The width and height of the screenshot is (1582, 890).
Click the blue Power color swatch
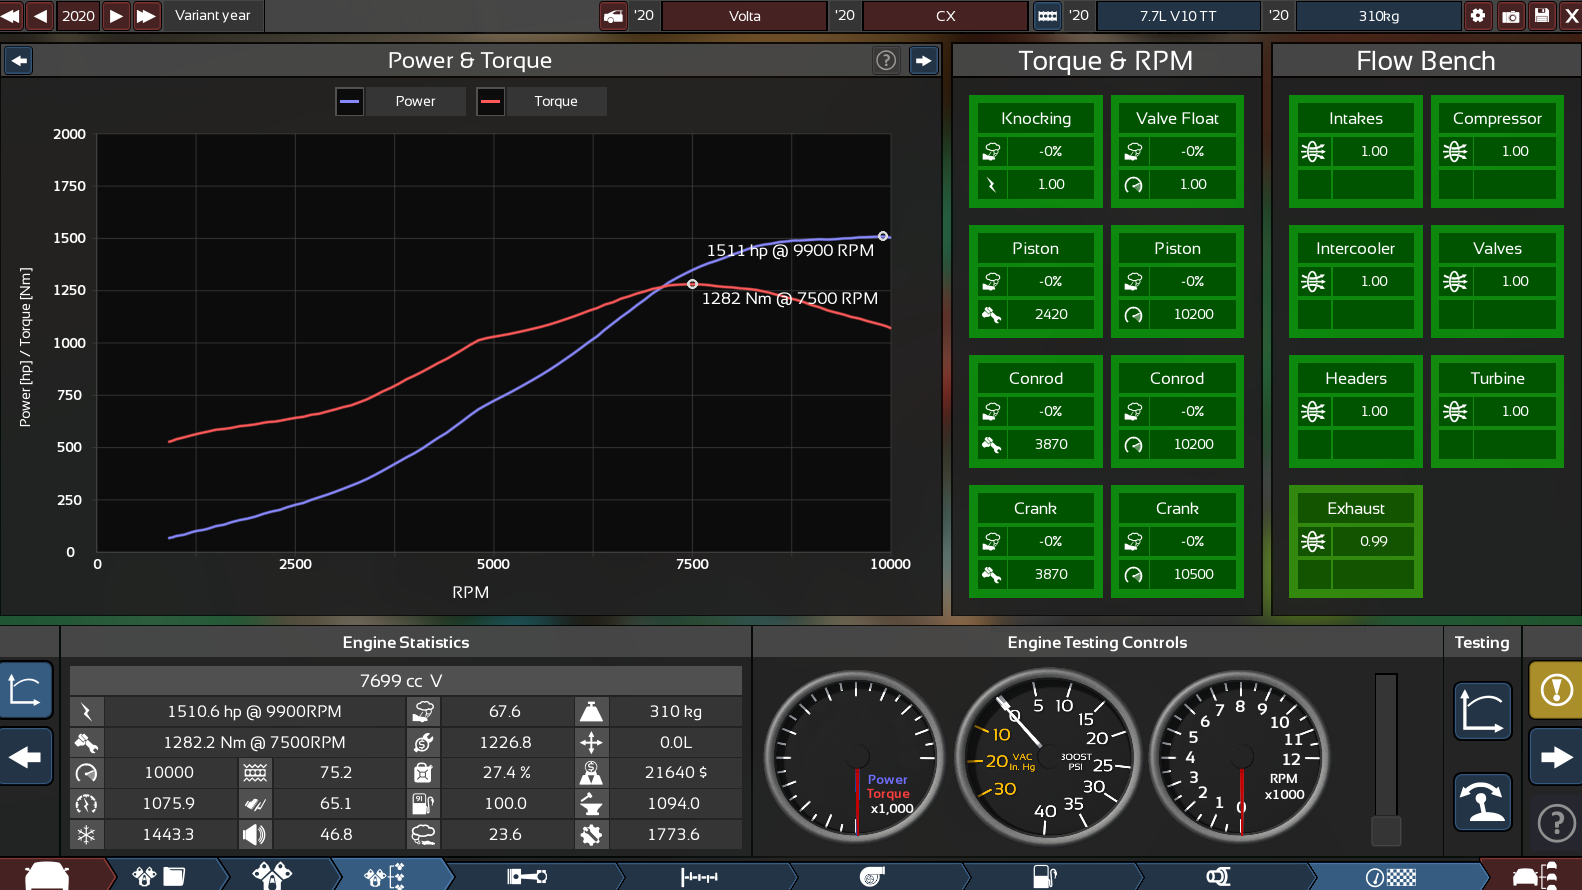coord(349,101)
